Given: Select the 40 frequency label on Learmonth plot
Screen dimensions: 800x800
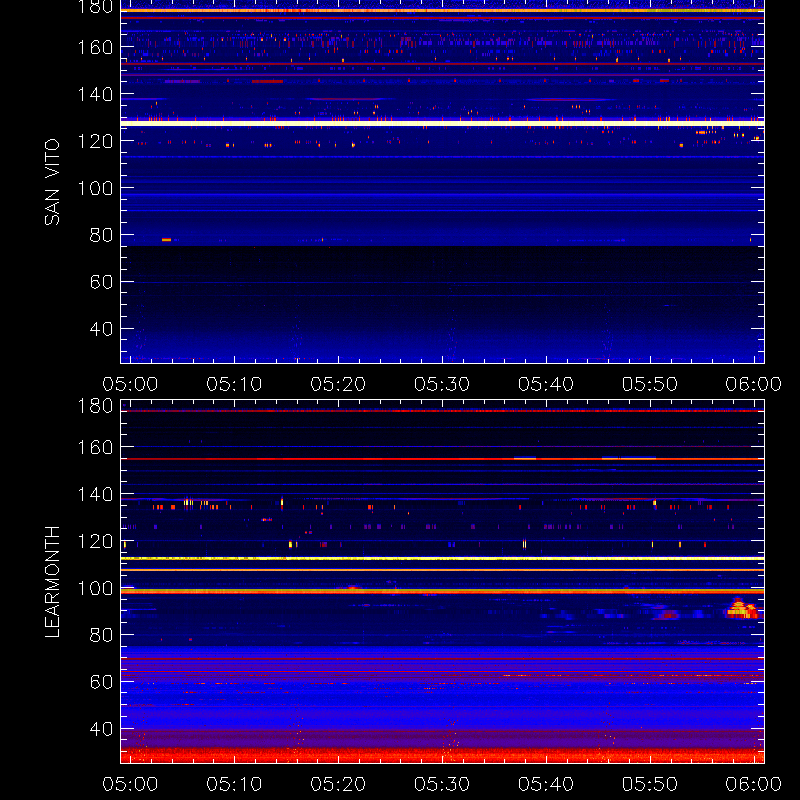Looking at the screenshot, I should point(101,729).
